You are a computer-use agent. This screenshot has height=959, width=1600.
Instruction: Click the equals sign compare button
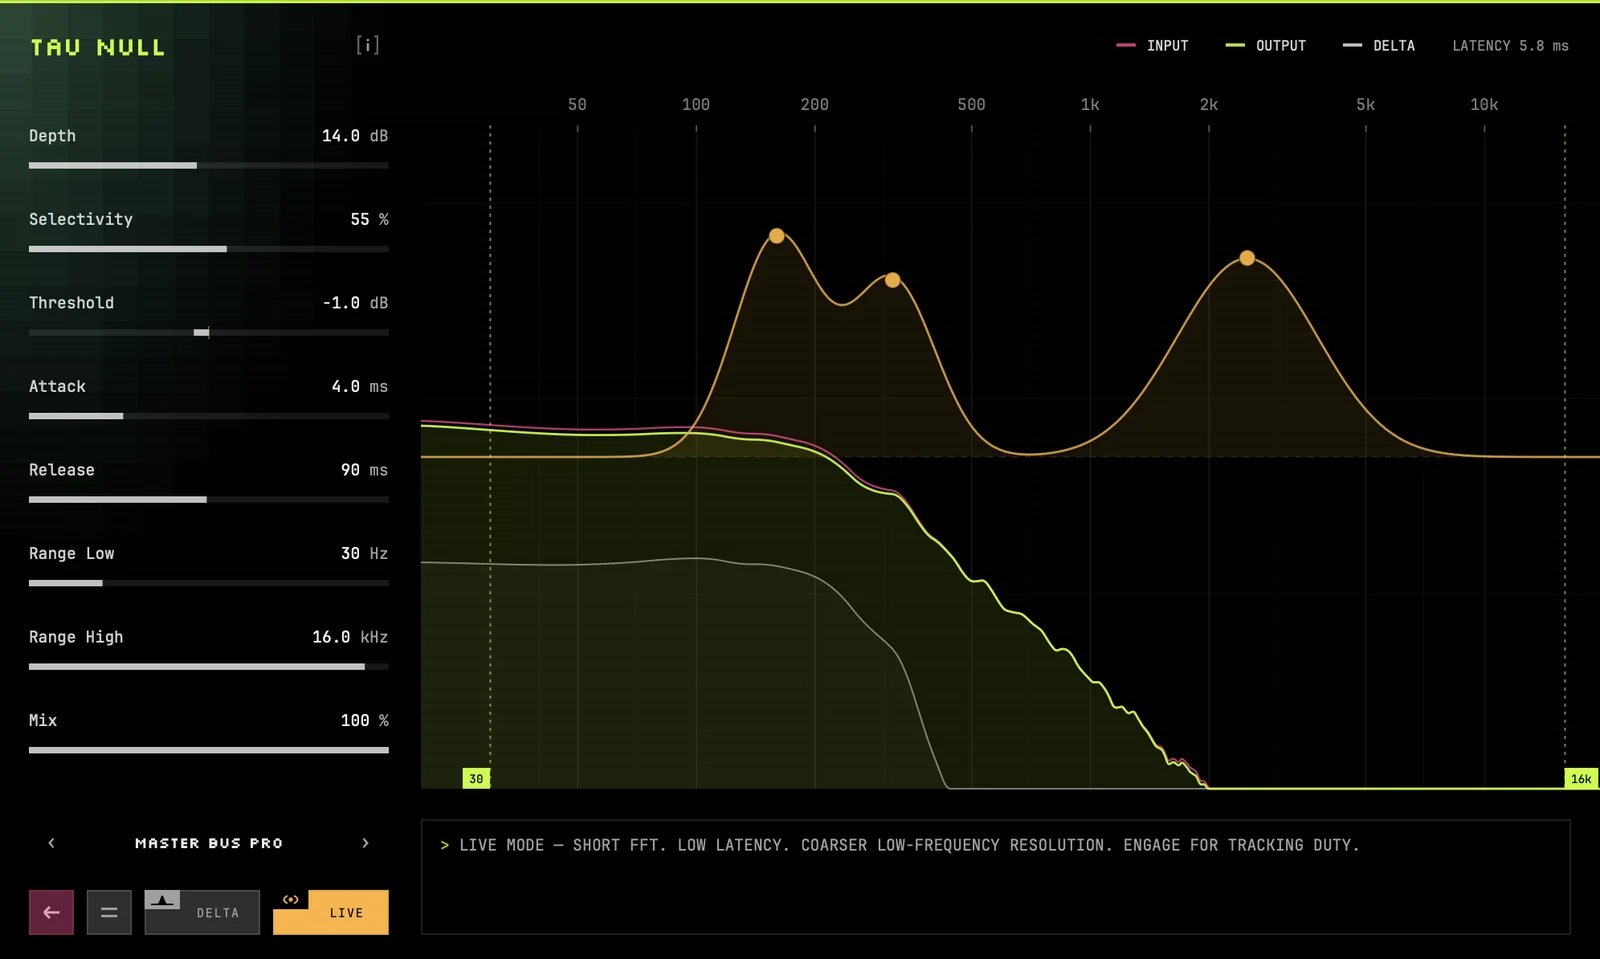(x=109, y=912)
